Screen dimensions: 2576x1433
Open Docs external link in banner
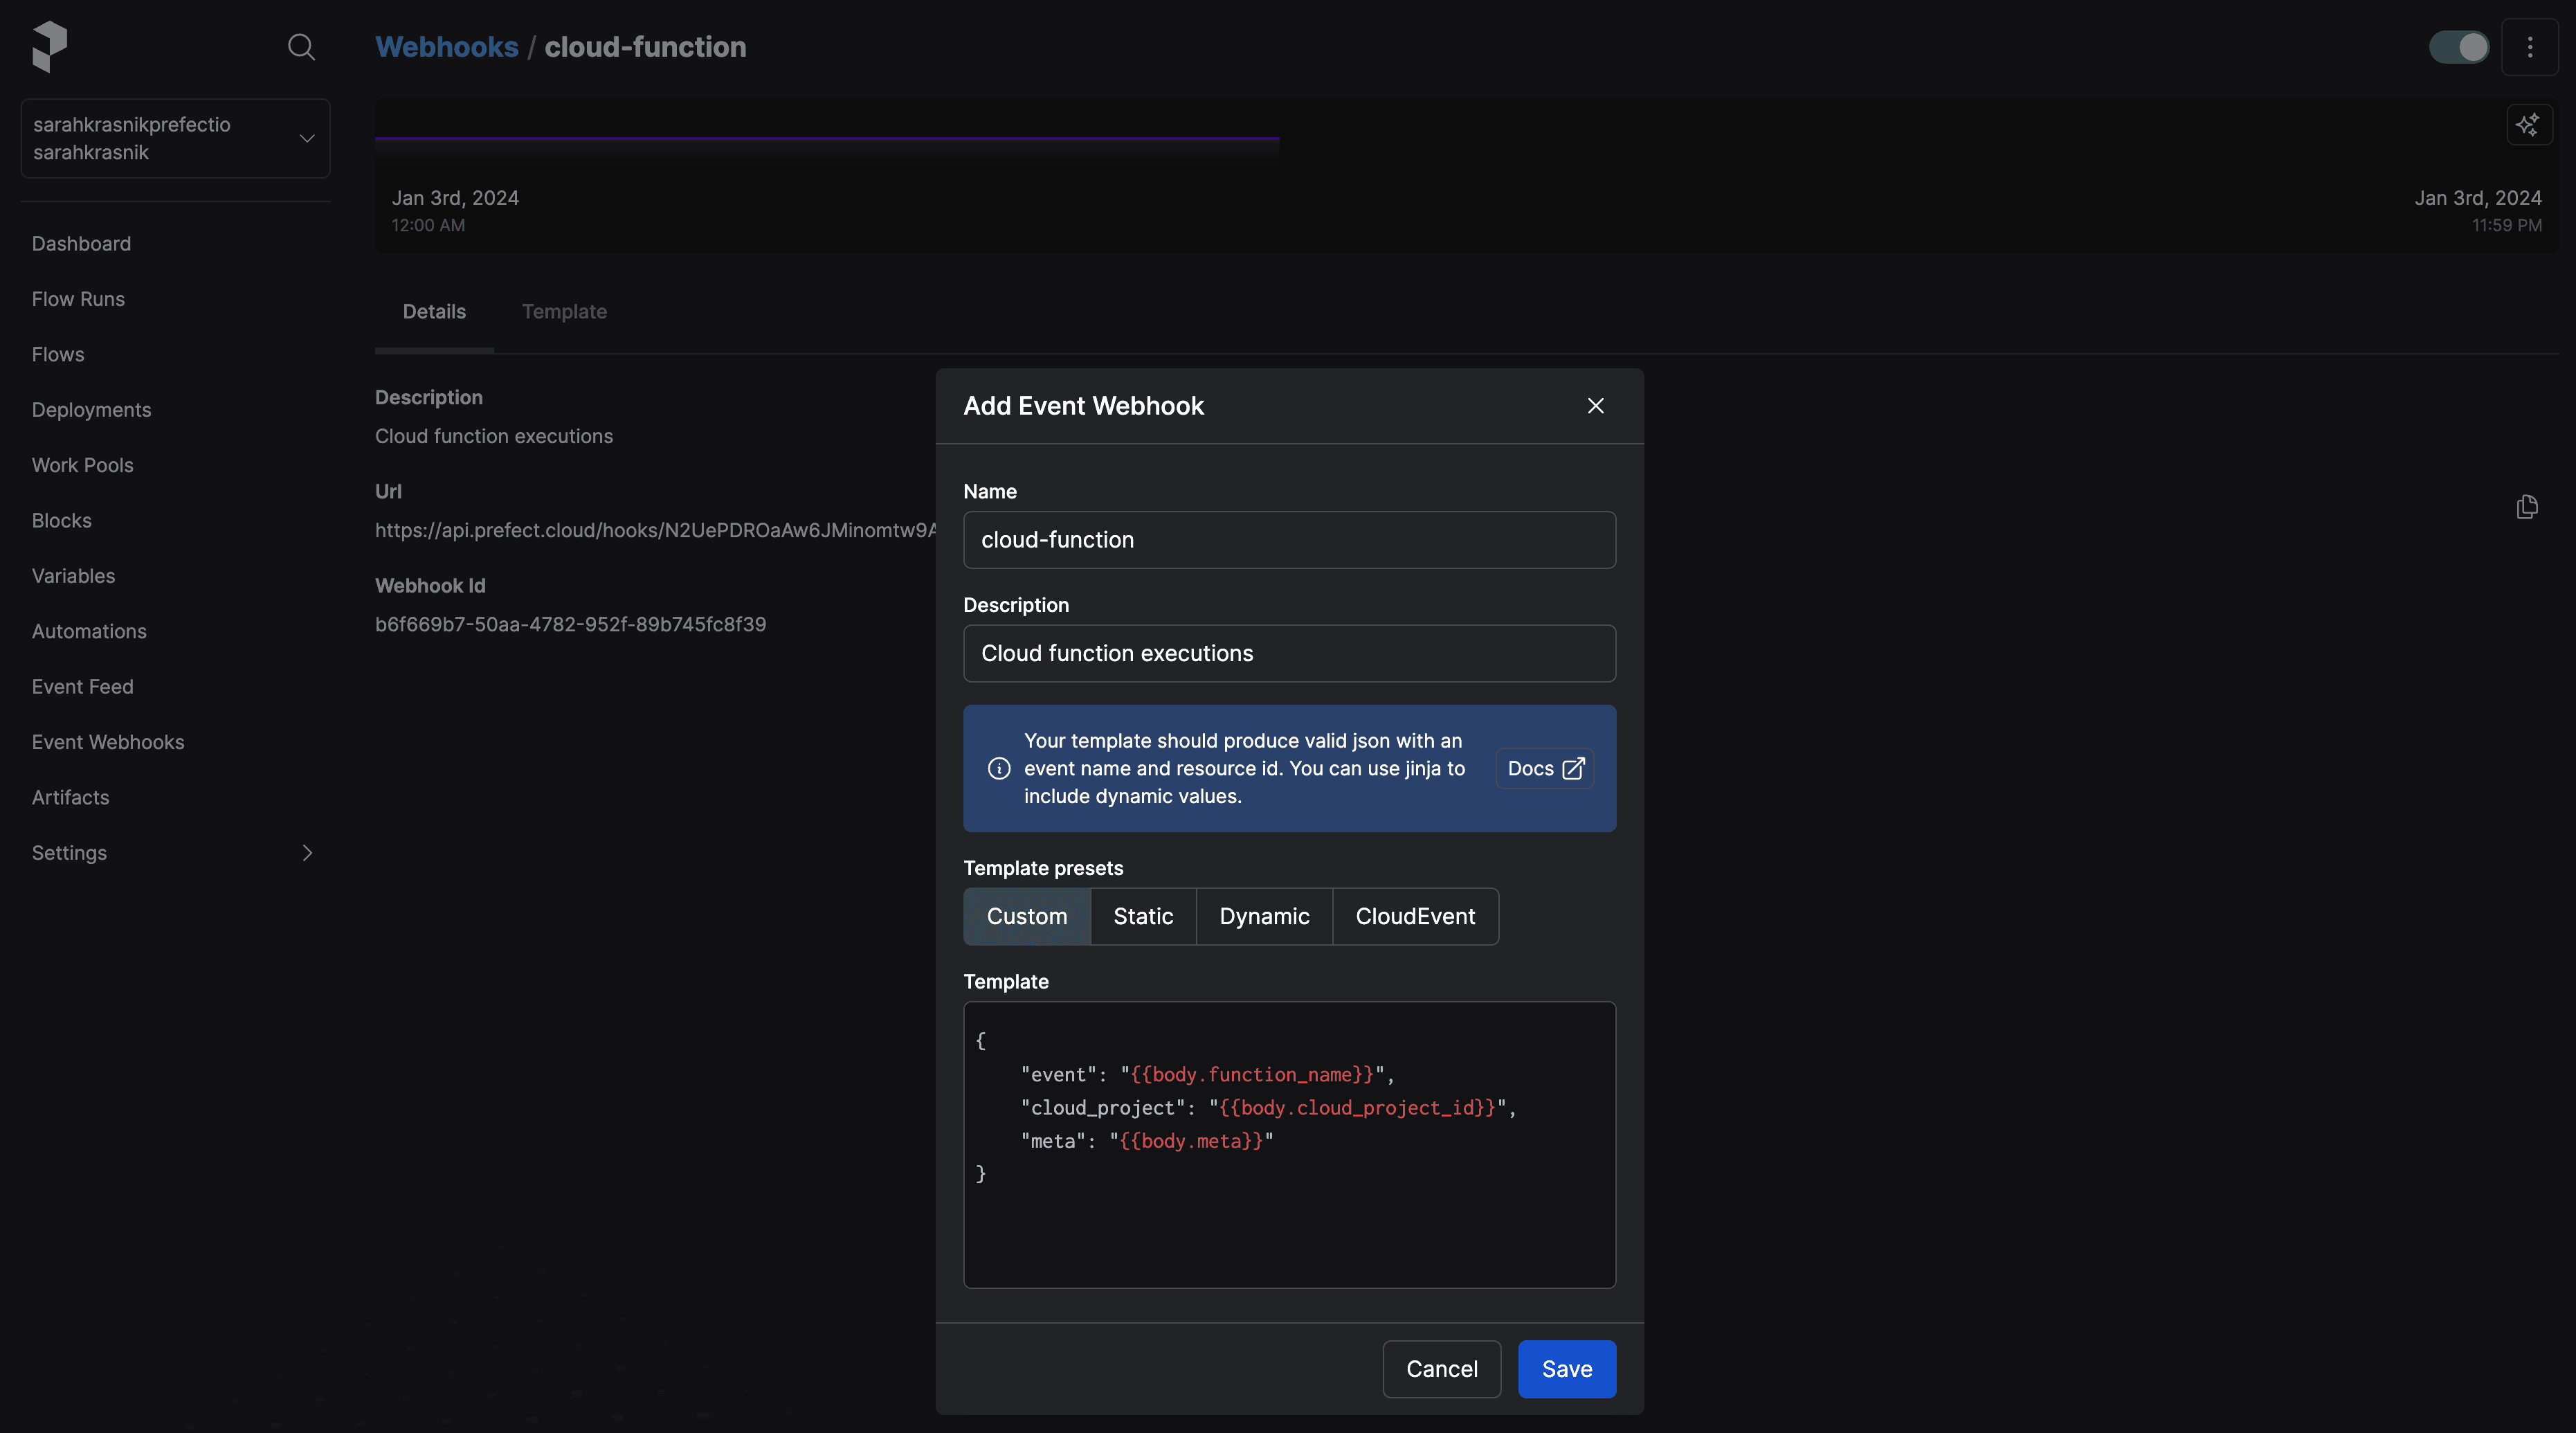tap(1544, 768)
